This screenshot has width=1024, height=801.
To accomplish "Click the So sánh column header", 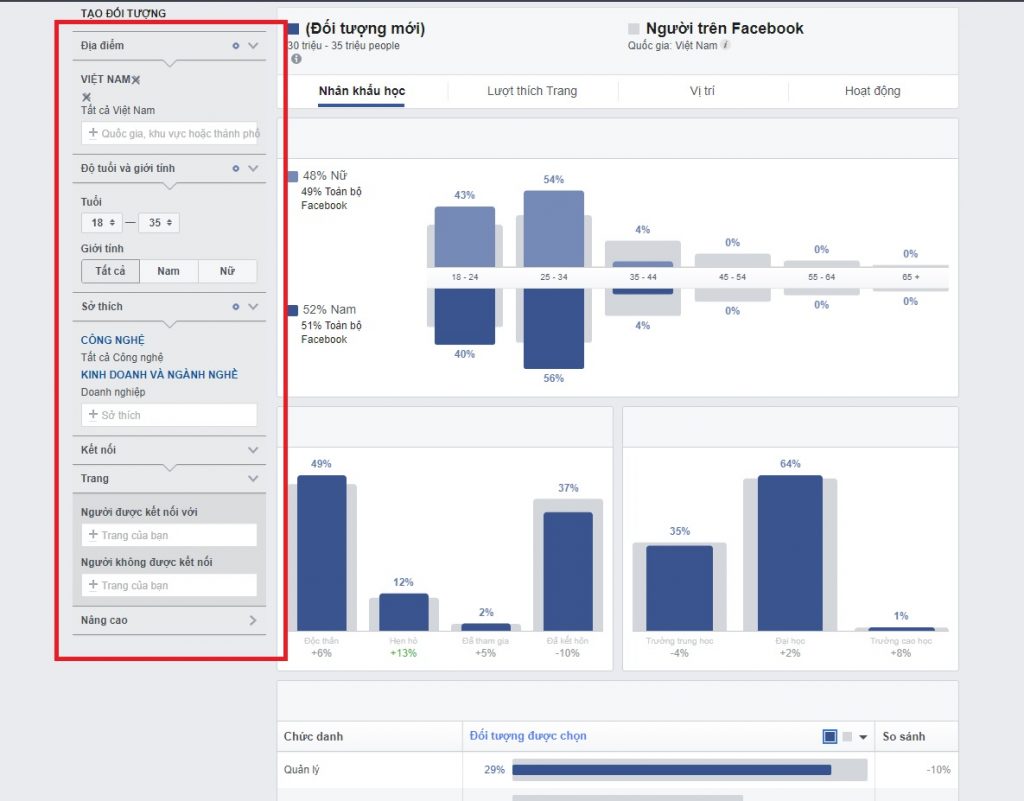I will pyautogui.click(x=904, y=736).
